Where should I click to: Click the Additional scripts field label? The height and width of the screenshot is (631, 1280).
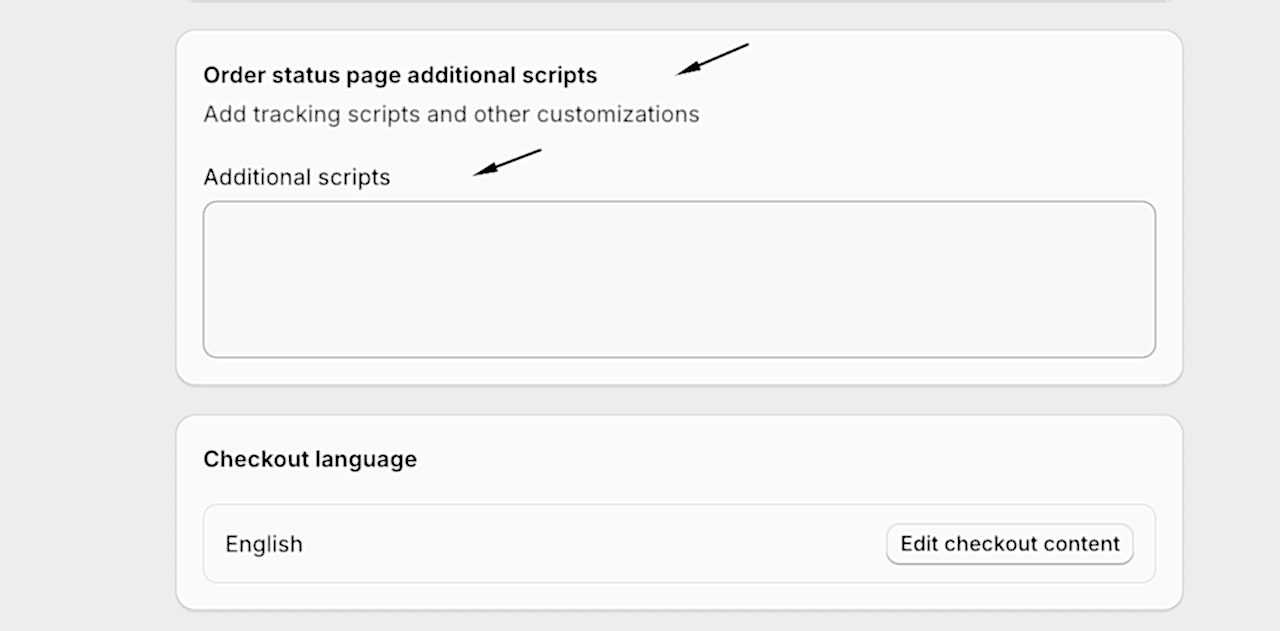(x=297, y=177)
